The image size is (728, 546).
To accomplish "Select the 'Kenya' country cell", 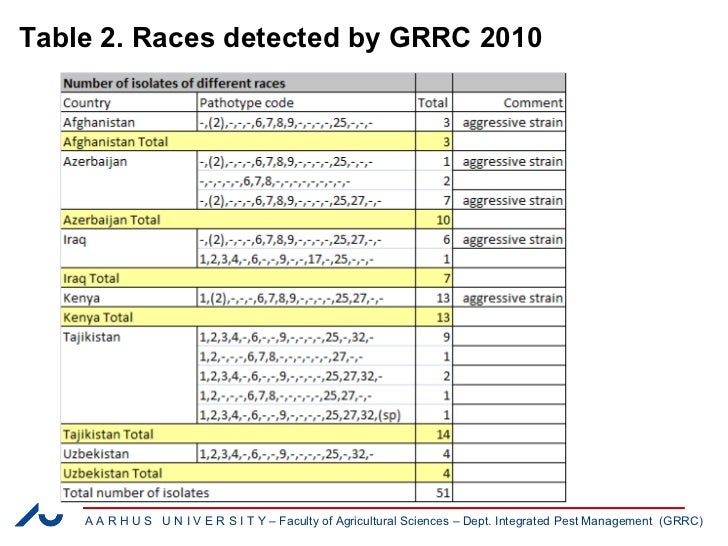I will click(81, 298).
